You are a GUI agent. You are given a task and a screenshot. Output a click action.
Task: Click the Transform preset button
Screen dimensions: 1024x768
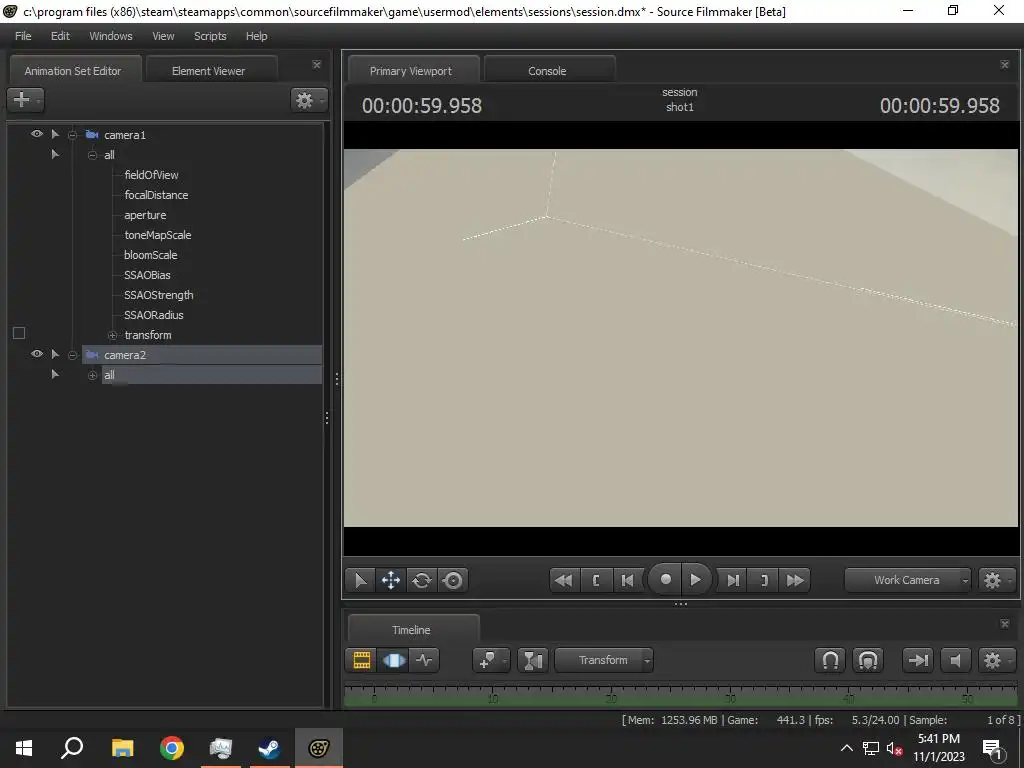[603, 660]
